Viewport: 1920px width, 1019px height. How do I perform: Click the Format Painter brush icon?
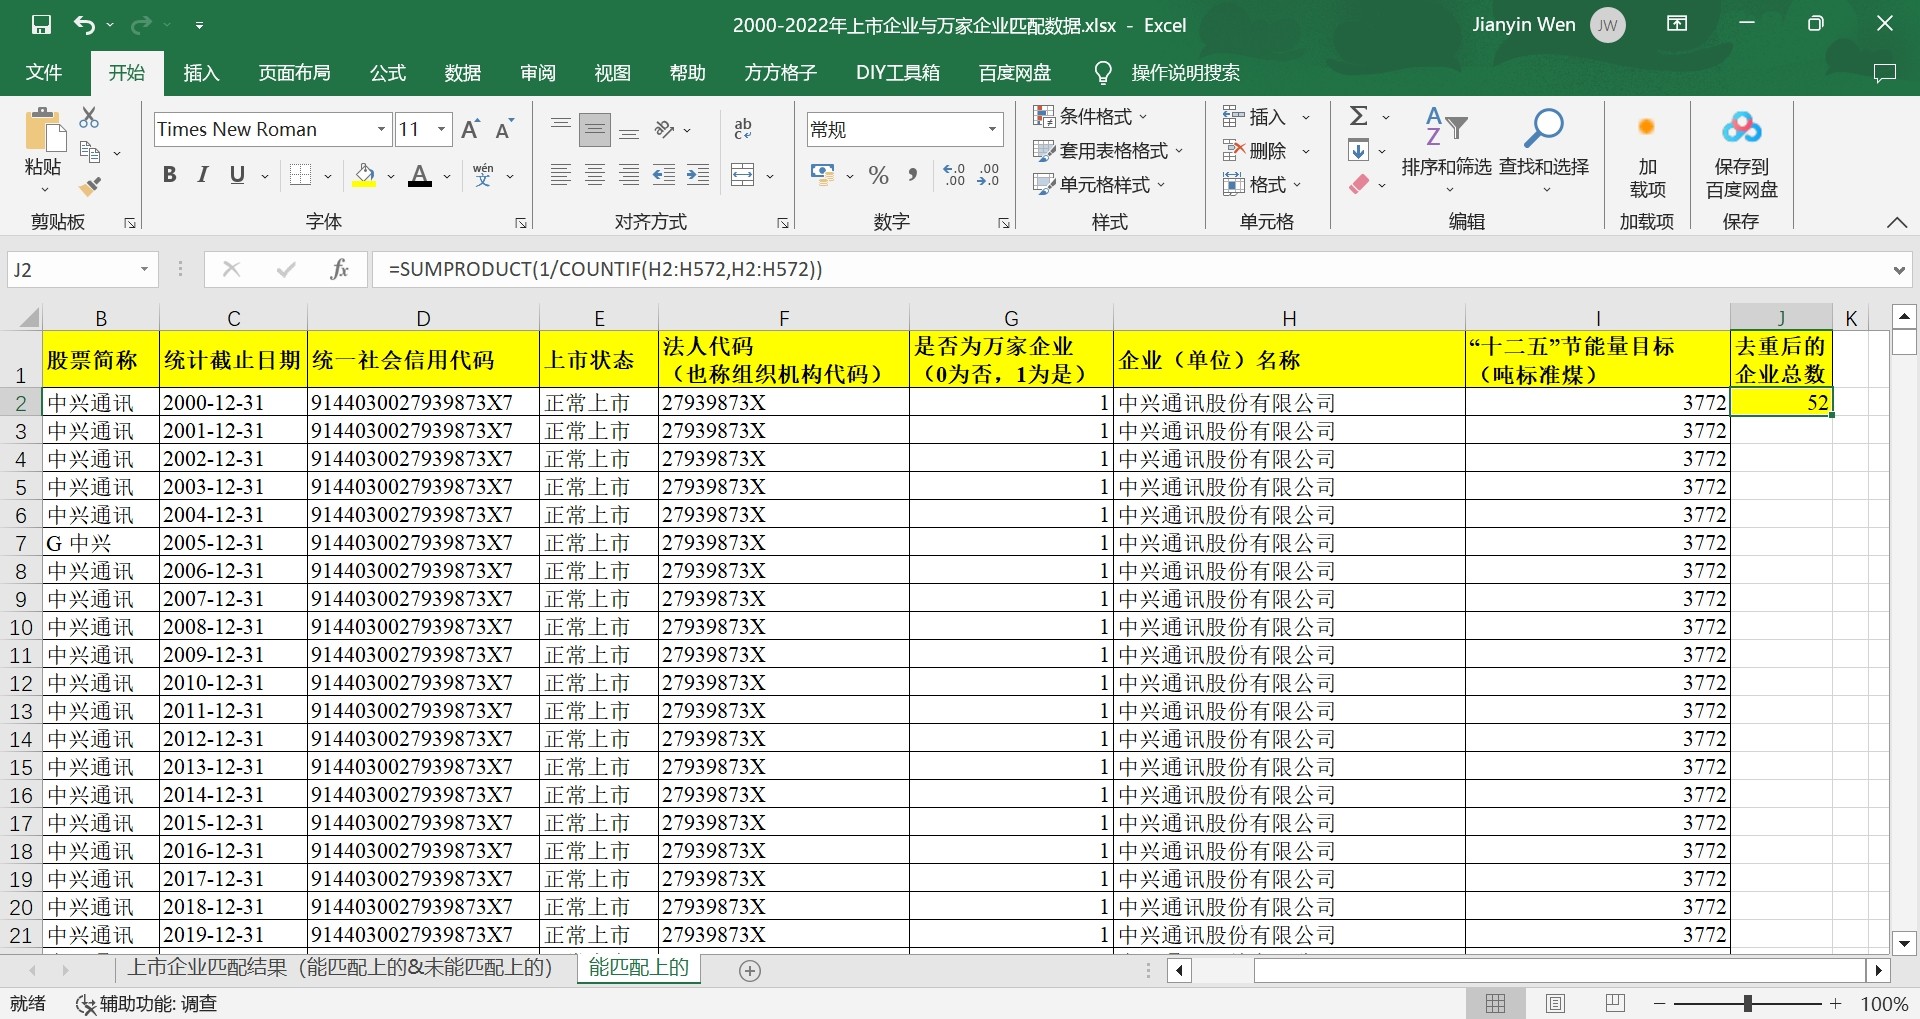point(90,186)
